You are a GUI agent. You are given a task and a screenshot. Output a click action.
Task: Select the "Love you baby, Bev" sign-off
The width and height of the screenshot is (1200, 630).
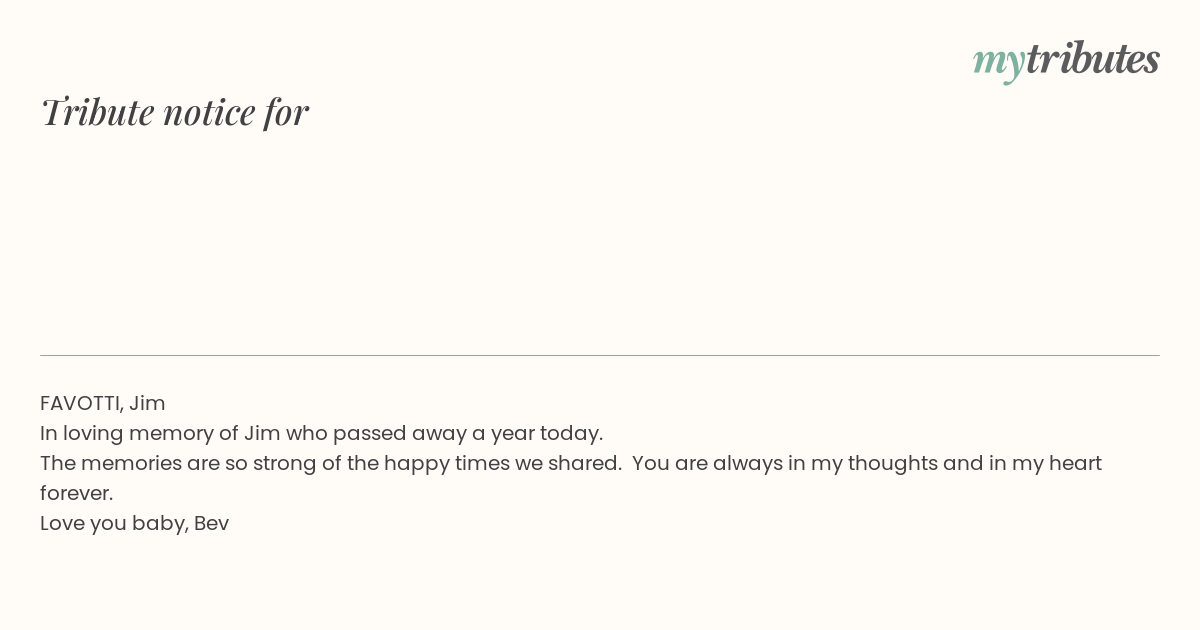point(135,523)
